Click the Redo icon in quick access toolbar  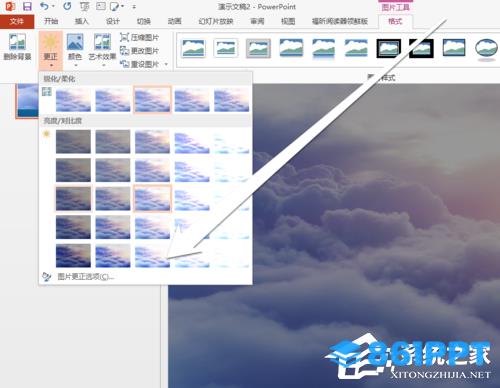[x=67, y=6]
